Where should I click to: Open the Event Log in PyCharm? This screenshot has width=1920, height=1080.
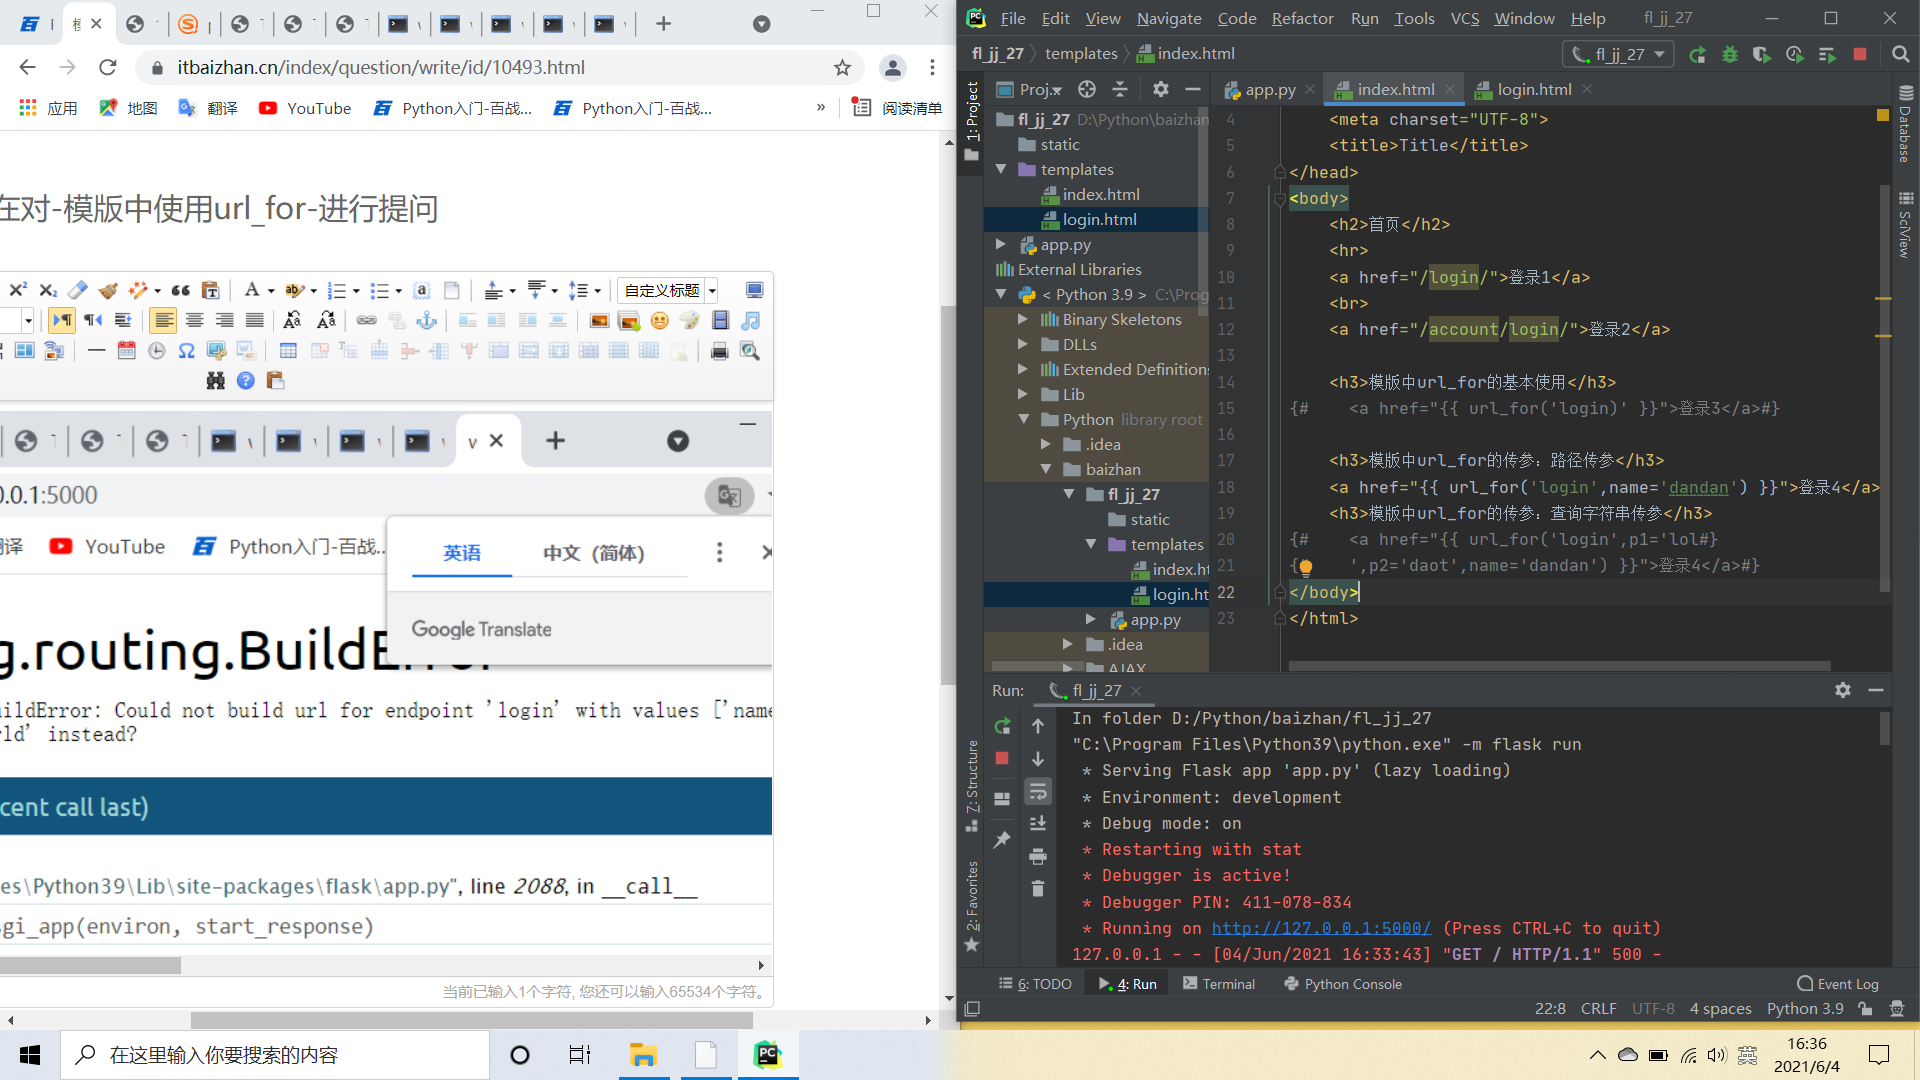click(1838, 984)
